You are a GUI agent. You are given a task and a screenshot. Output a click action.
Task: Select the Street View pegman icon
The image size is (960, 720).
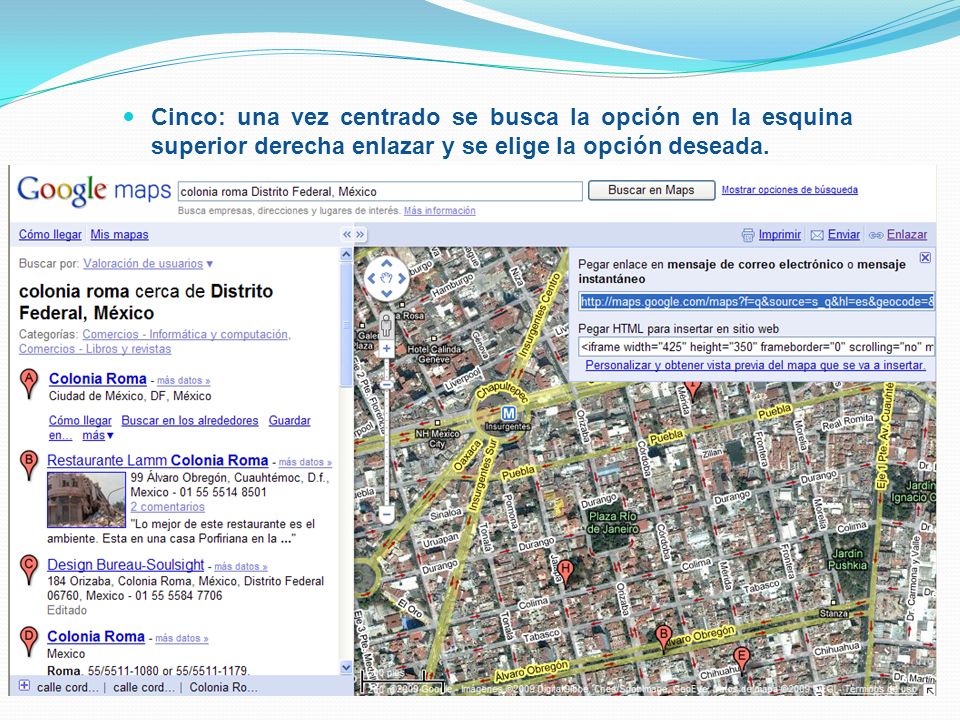click(x=386, y=323)
